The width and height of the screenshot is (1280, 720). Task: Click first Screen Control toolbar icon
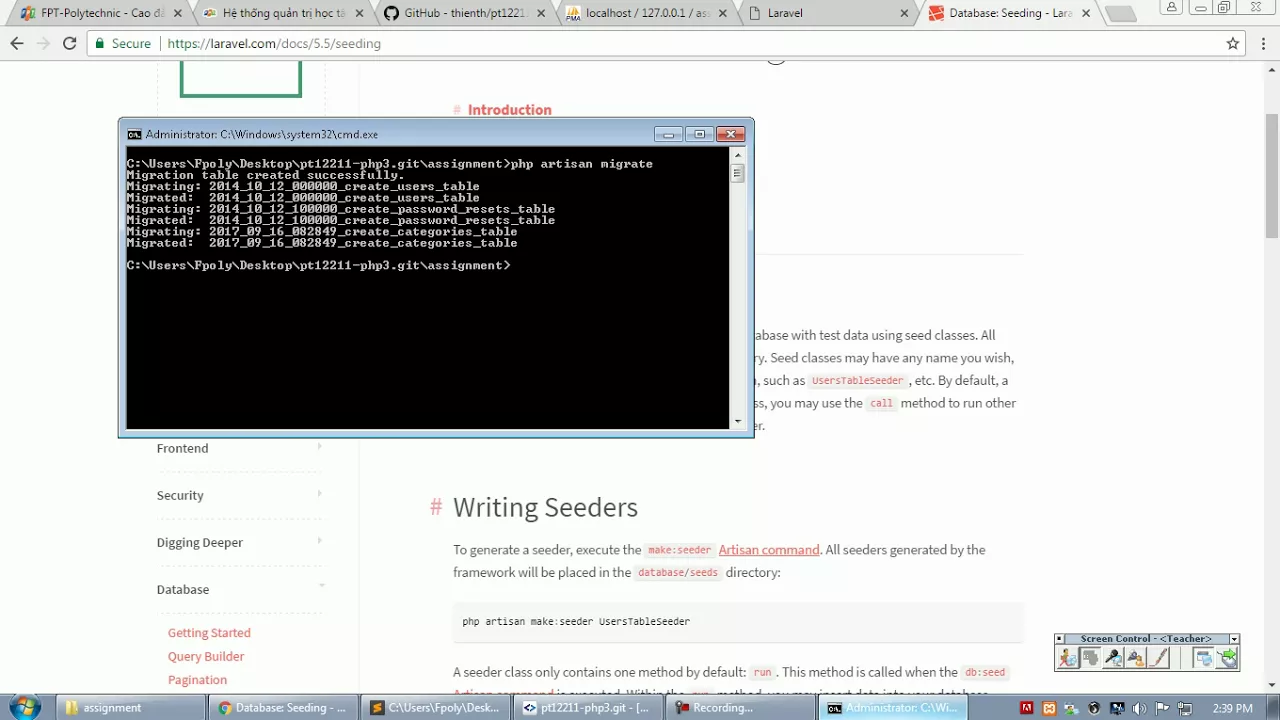click(1068, 658)
